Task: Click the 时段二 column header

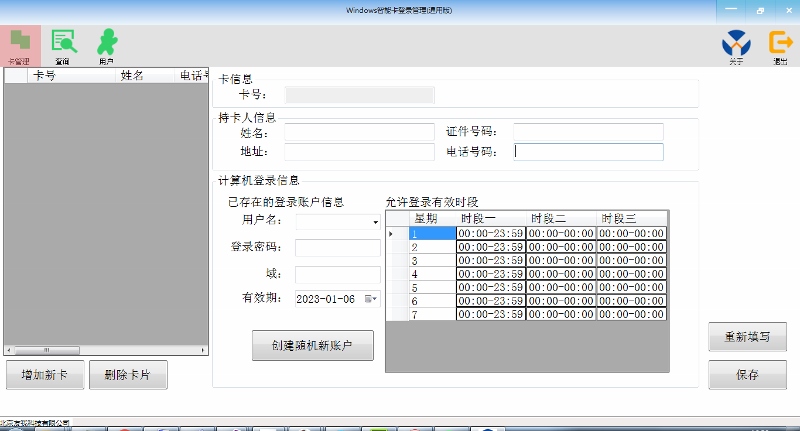Action: [x=561, y=219]
